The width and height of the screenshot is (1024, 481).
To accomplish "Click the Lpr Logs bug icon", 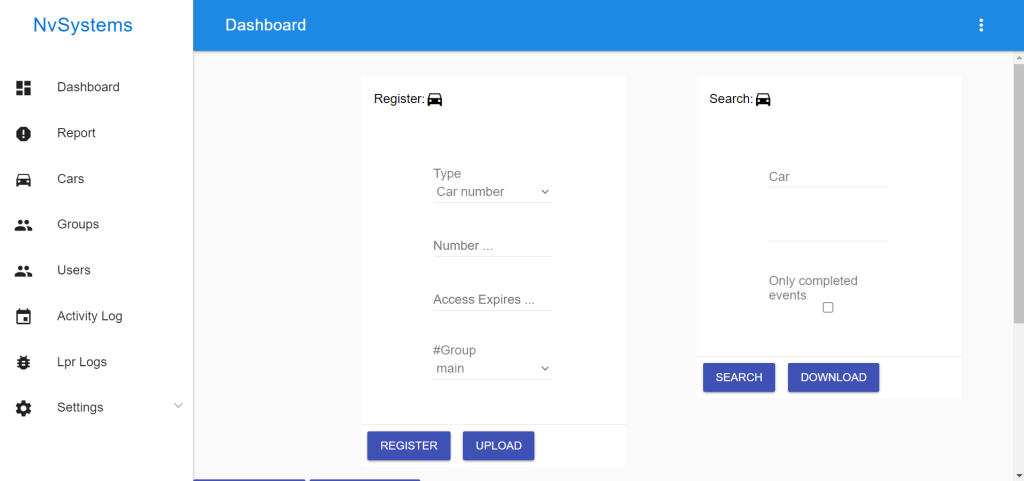I will click(24, 362).
